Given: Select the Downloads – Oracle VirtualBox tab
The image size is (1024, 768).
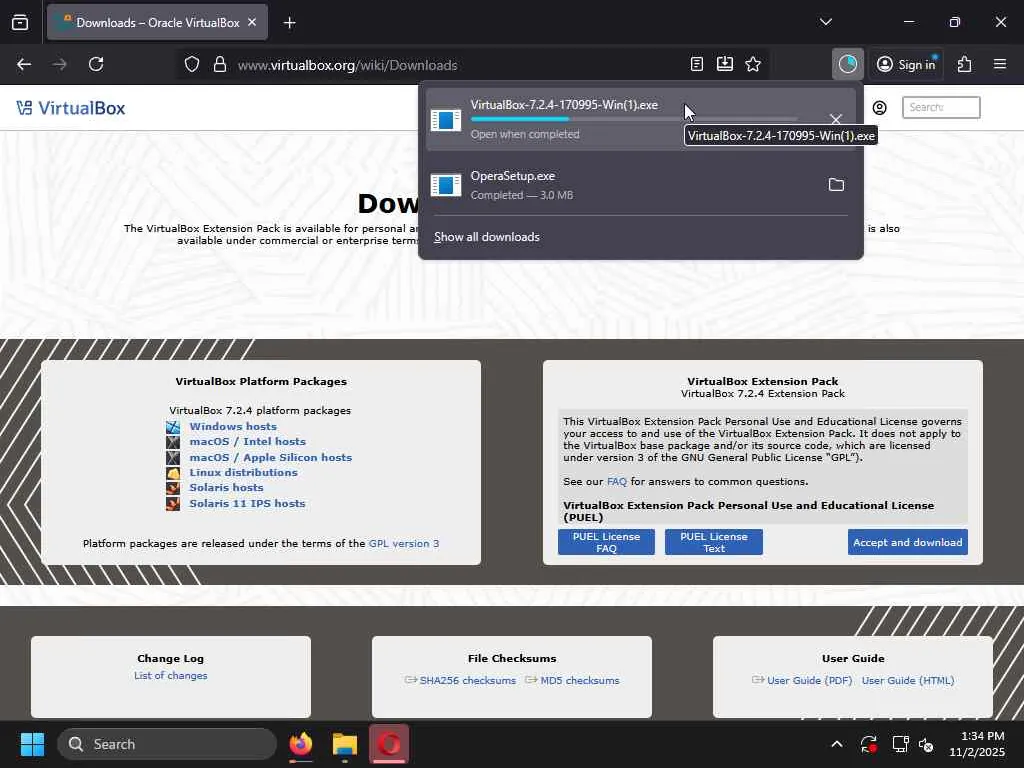Looking at the screenshot, I should (157, 23).
